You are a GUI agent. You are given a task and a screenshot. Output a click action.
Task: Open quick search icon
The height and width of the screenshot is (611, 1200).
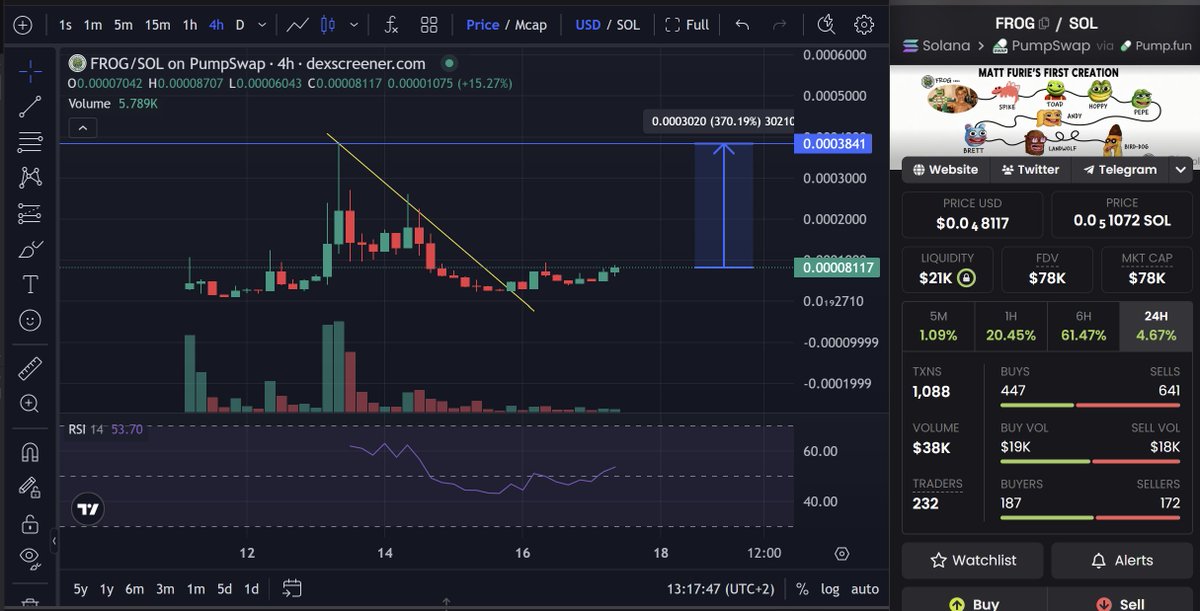[826, 25]
